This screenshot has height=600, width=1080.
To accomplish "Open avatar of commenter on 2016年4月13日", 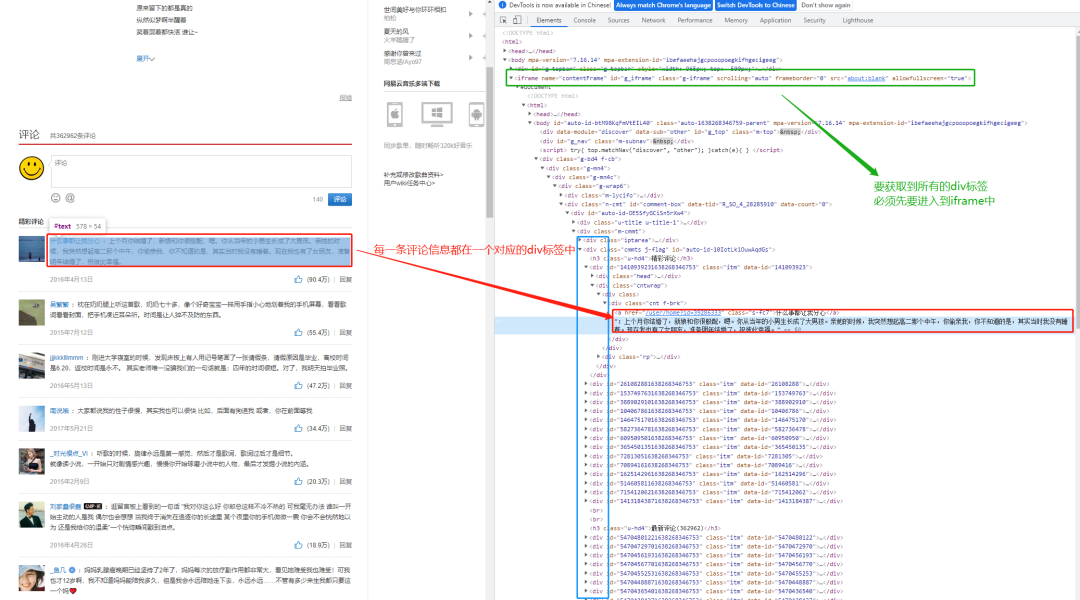I will [31, 249].
